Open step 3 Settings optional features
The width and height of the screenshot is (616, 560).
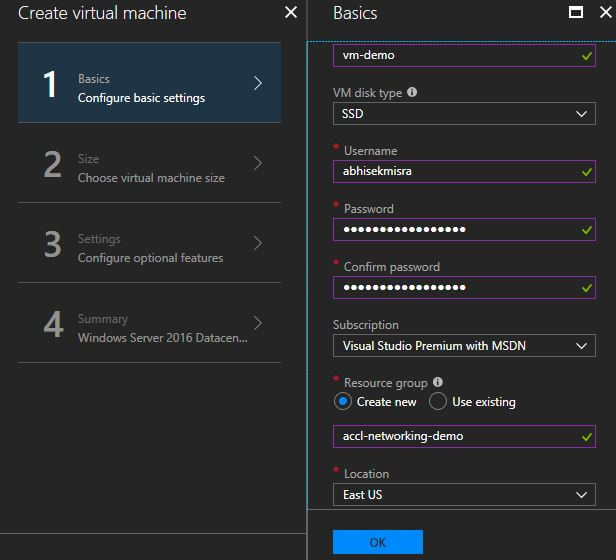(149, 243)
